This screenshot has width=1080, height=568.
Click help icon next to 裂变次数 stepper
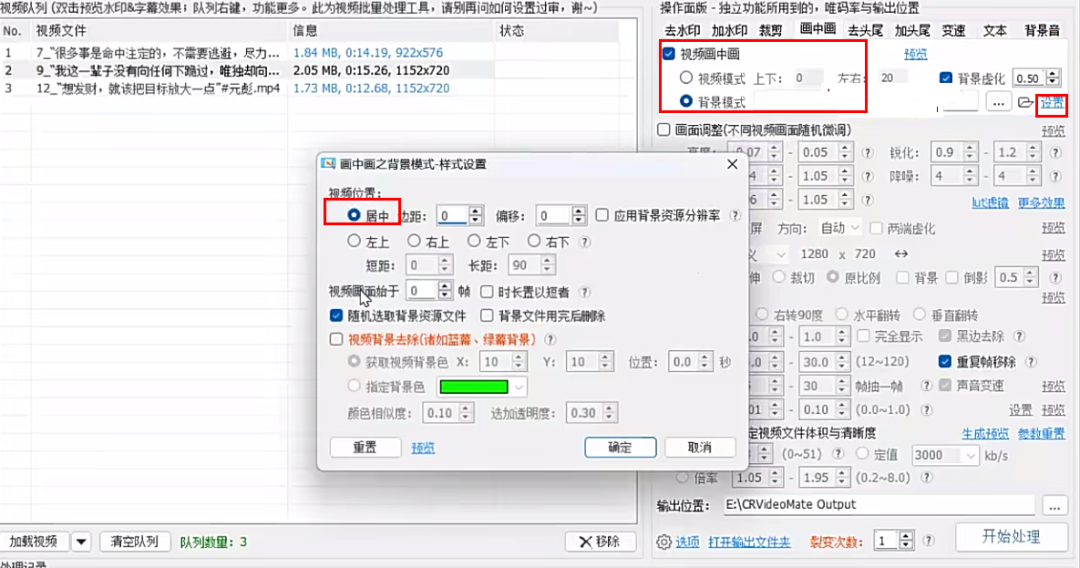click(x=928, y=540)
